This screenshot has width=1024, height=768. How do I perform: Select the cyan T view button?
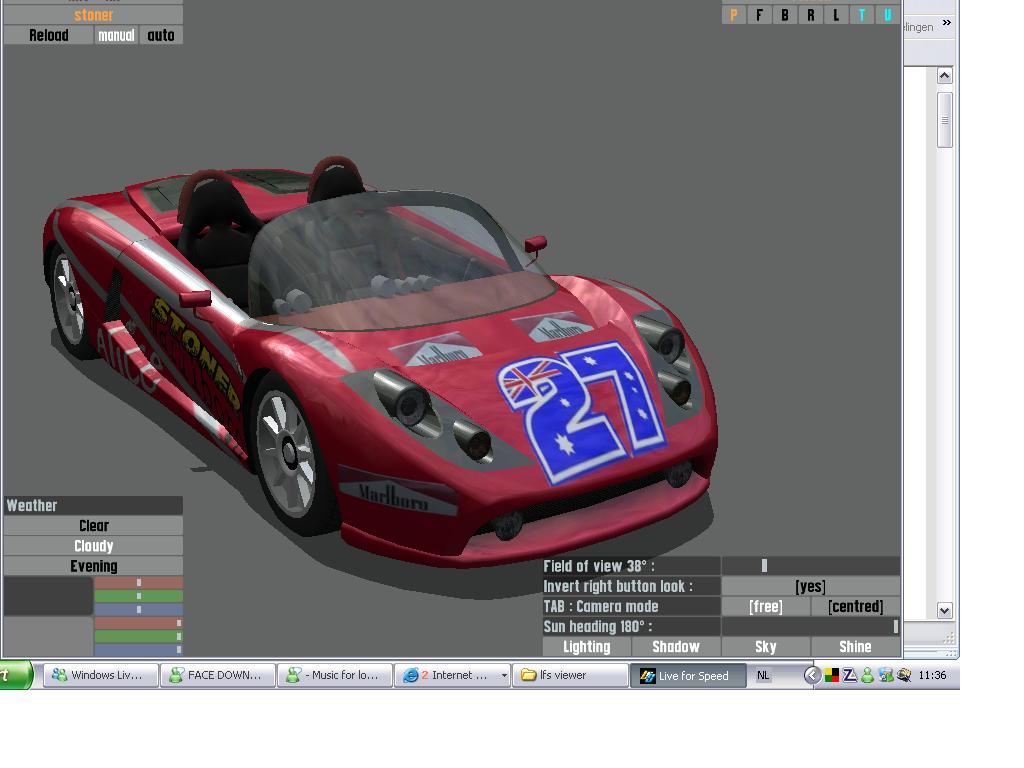[x=862, y=14]
